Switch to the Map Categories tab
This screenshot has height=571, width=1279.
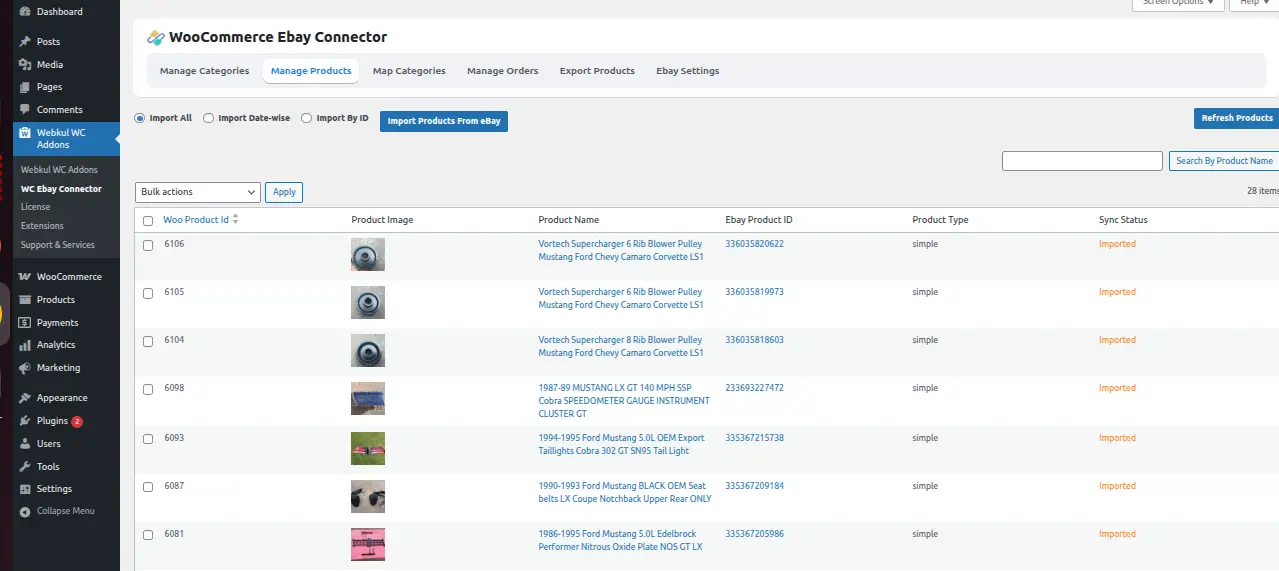(x=409, y=71)
